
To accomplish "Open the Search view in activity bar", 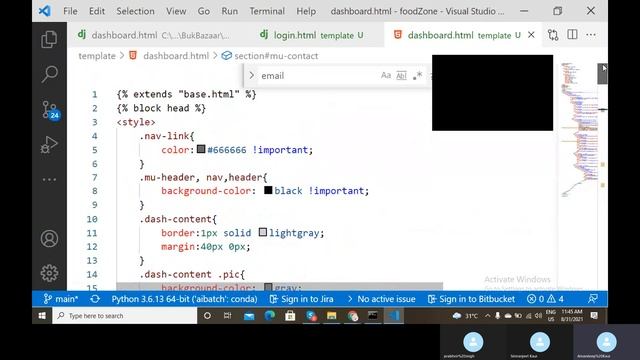I will pos(49,74).
